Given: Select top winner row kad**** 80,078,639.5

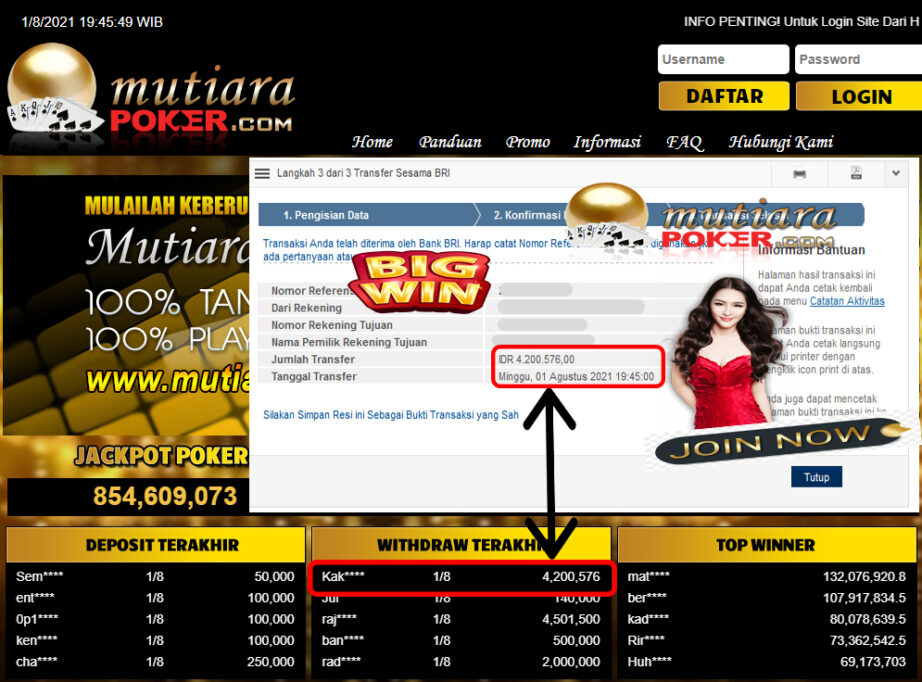Looking at the screenshot, I should coord(767,619).
